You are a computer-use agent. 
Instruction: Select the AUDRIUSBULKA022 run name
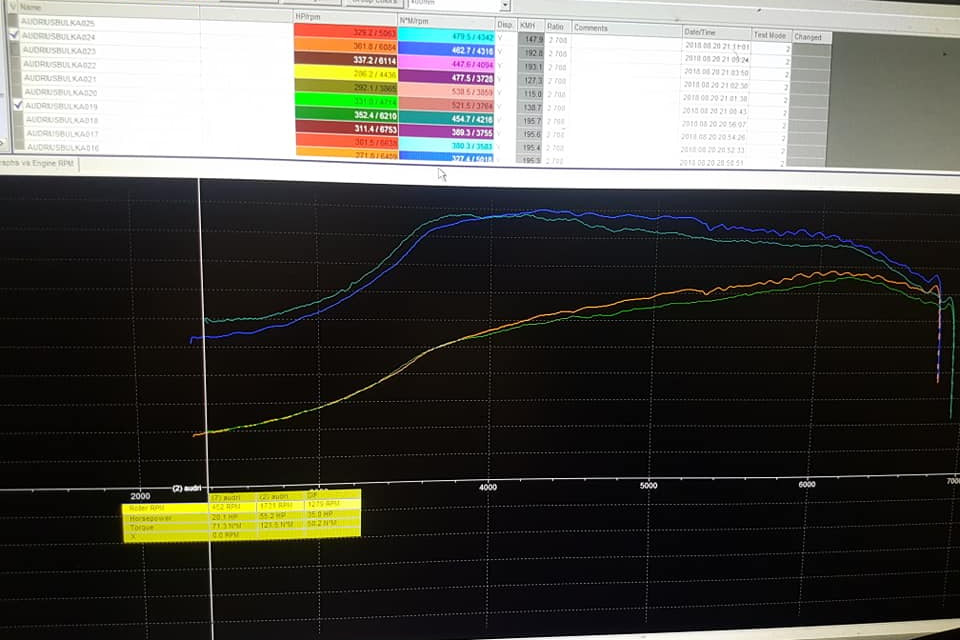pos(60,64)
